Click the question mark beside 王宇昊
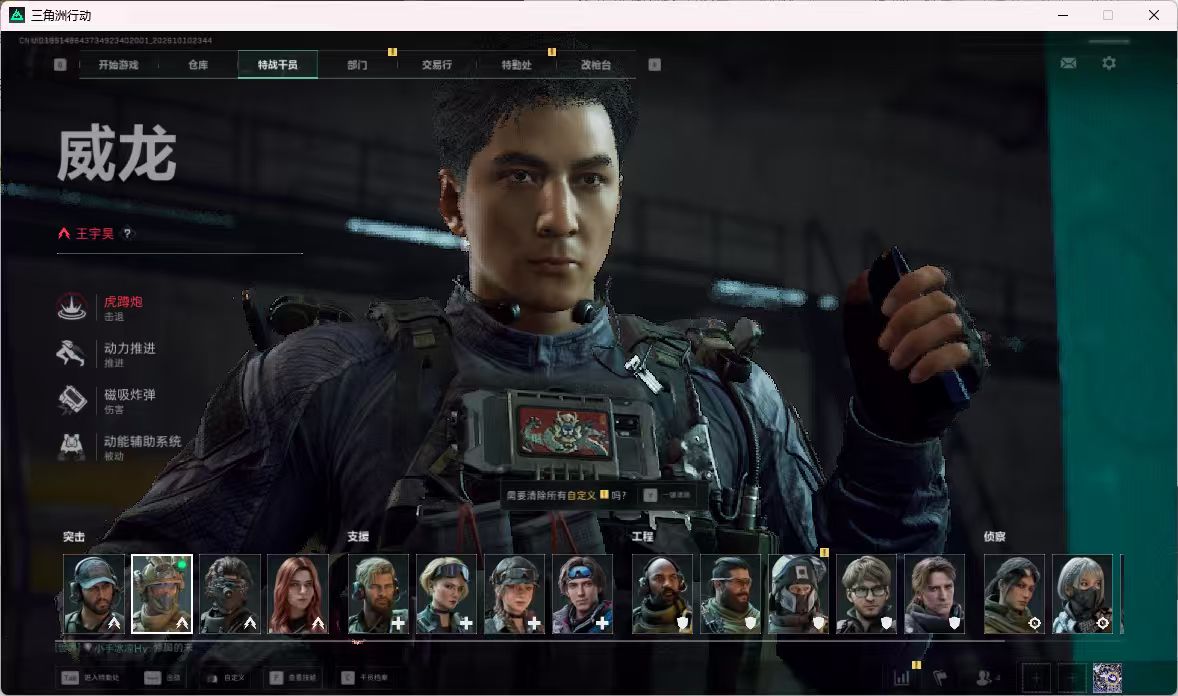Viewport: 1178px width, 696px height. click(127, 234)
